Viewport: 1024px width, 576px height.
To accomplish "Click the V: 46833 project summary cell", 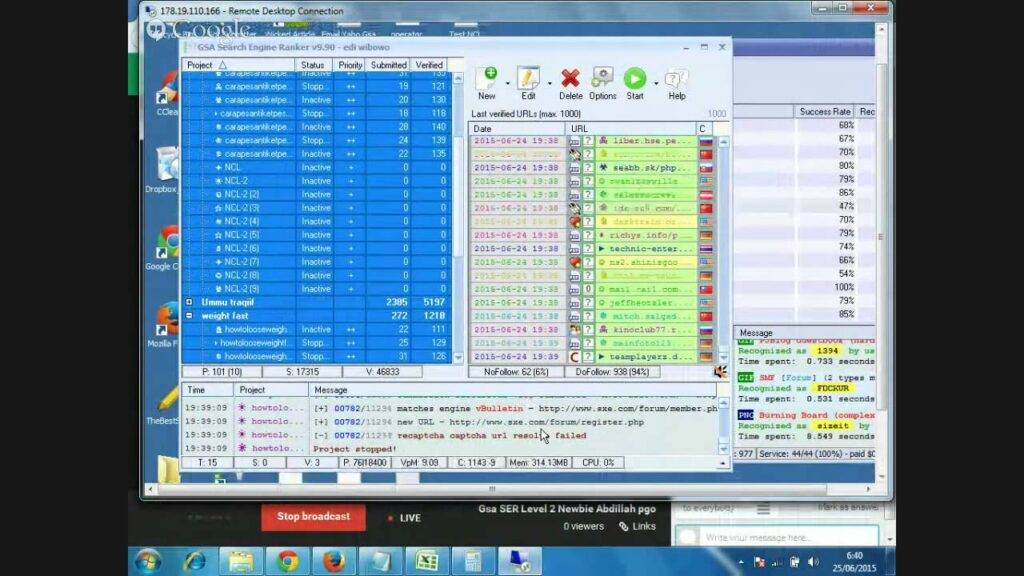I will (383, 372).
